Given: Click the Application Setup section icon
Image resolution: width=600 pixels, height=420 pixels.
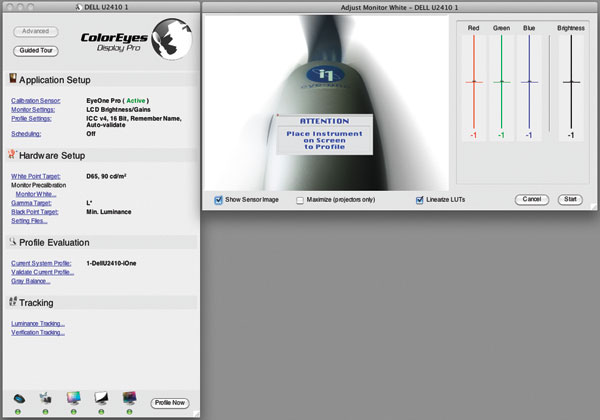Looking at the screenshot, I should click(13, 78).
